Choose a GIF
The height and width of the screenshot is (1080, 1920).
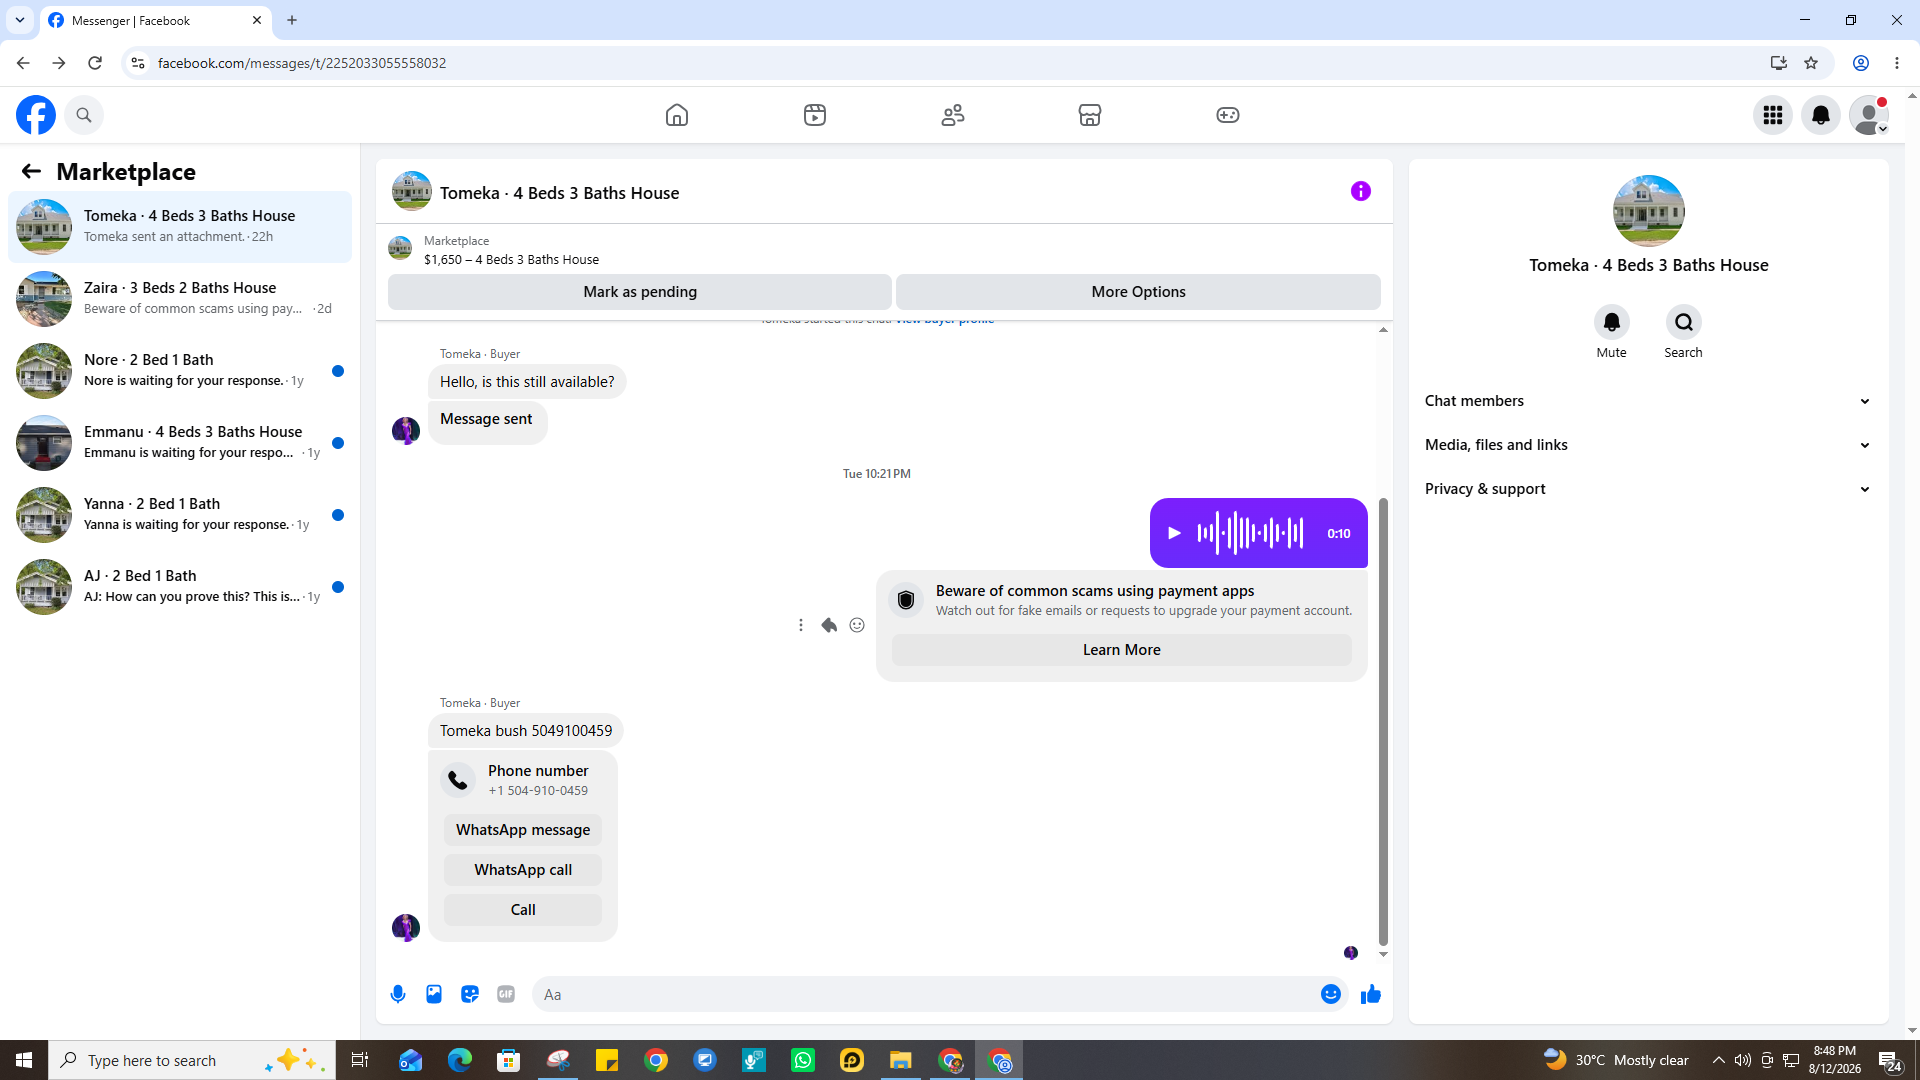[506, 994]
